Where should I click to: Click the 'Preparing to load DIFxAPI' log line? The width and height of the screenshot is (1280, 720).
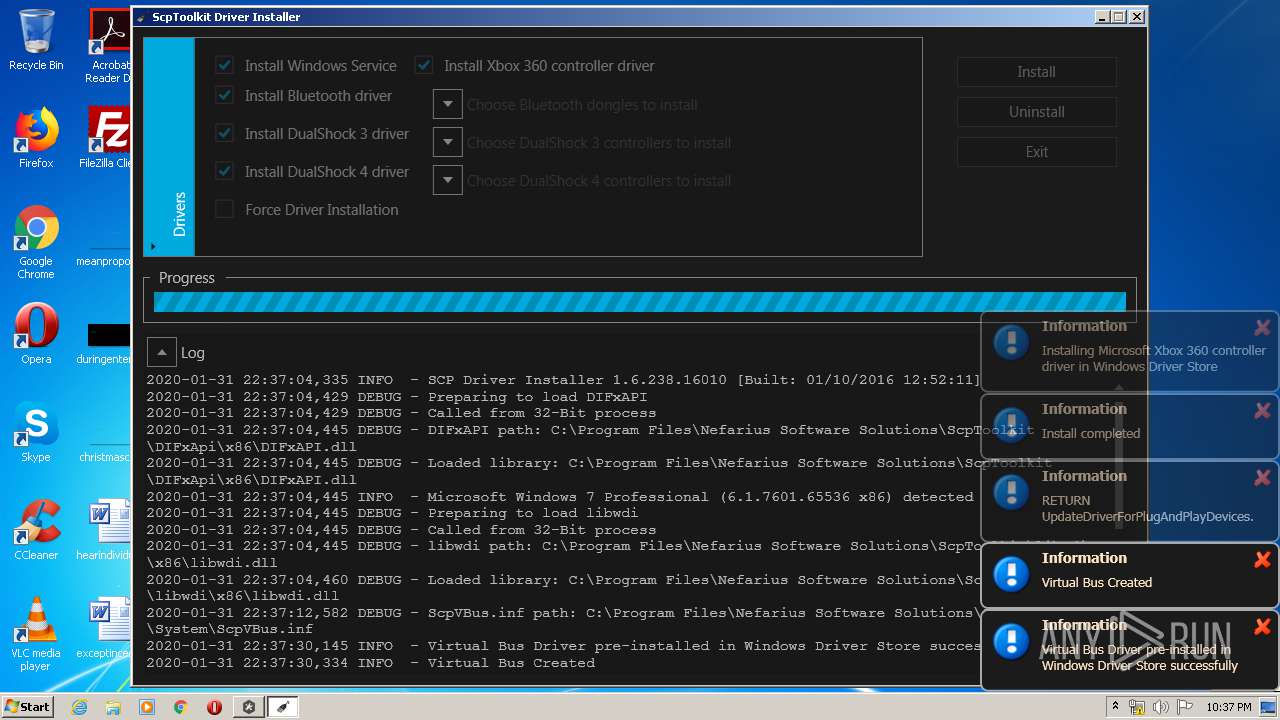click(396, 397)
